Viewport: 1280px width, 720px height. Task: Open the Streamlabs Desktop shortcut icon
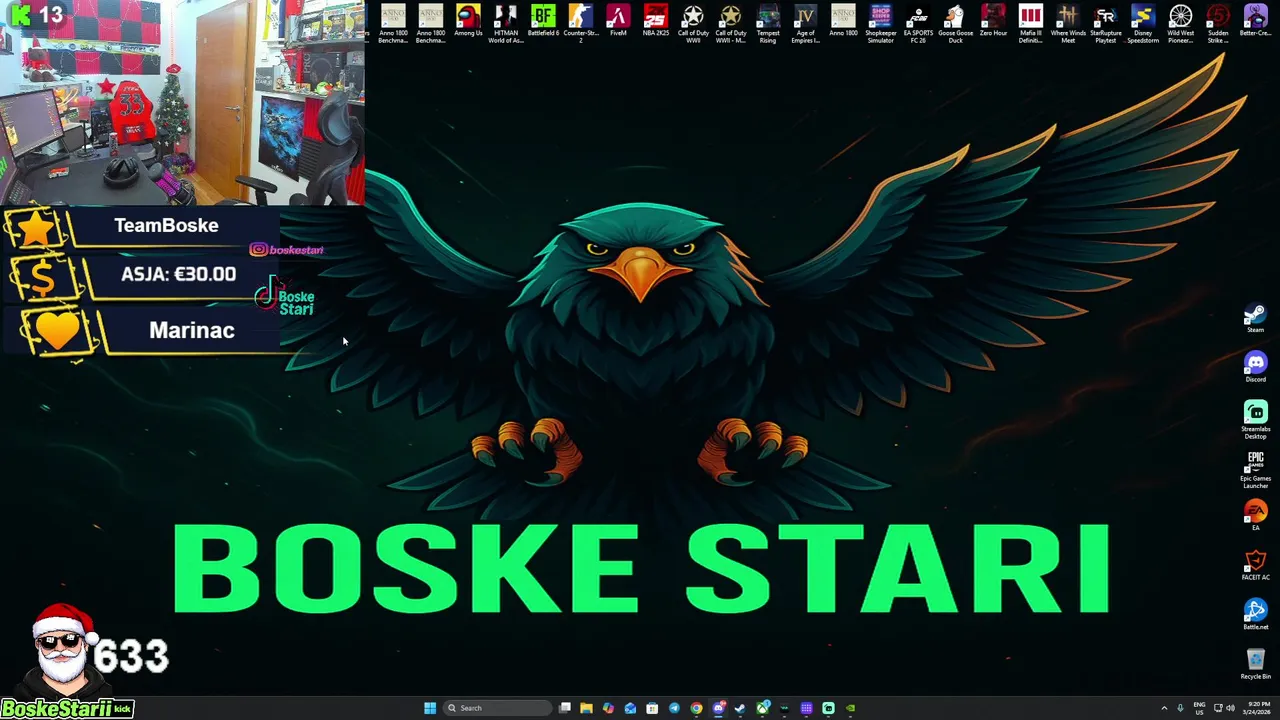pyautogui.click(x=1255, y=420)
